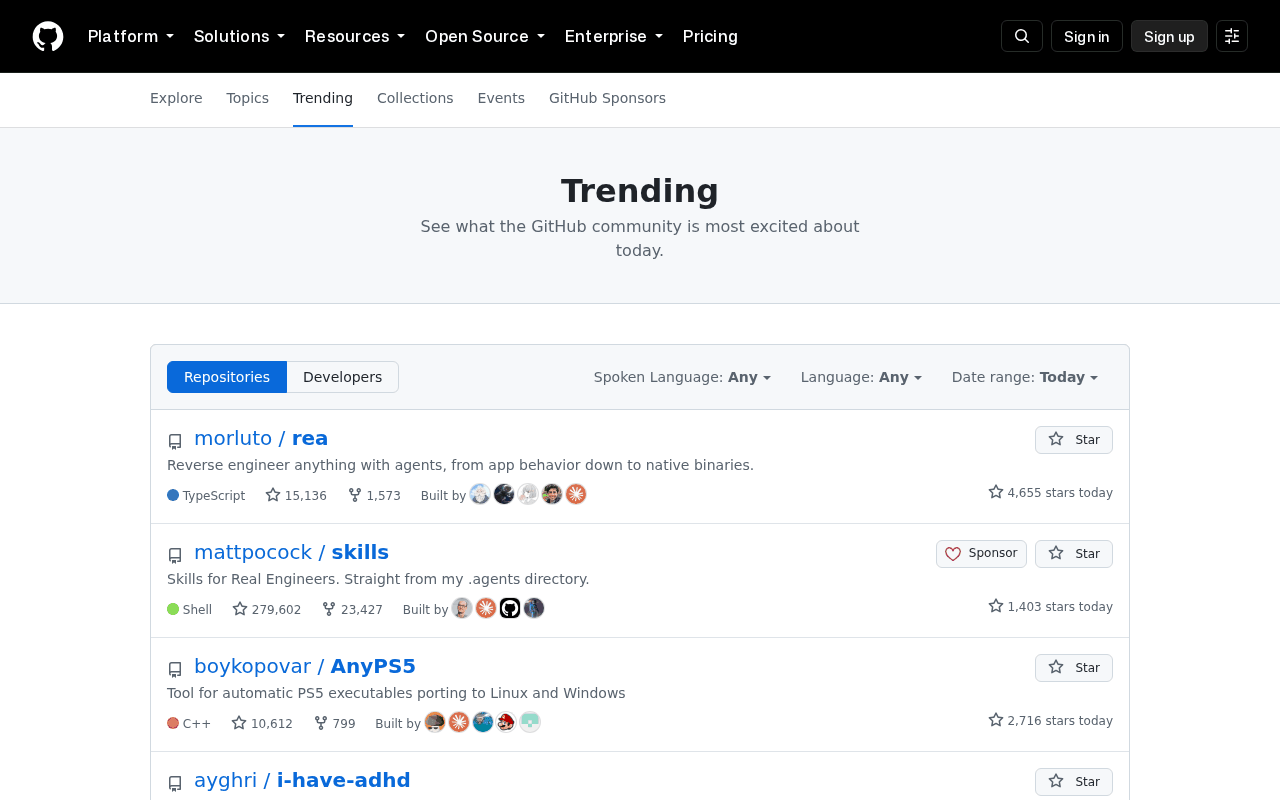Open appearance settings sliders icon
Screen dimensions: 1280x800
click(1232, 36)
